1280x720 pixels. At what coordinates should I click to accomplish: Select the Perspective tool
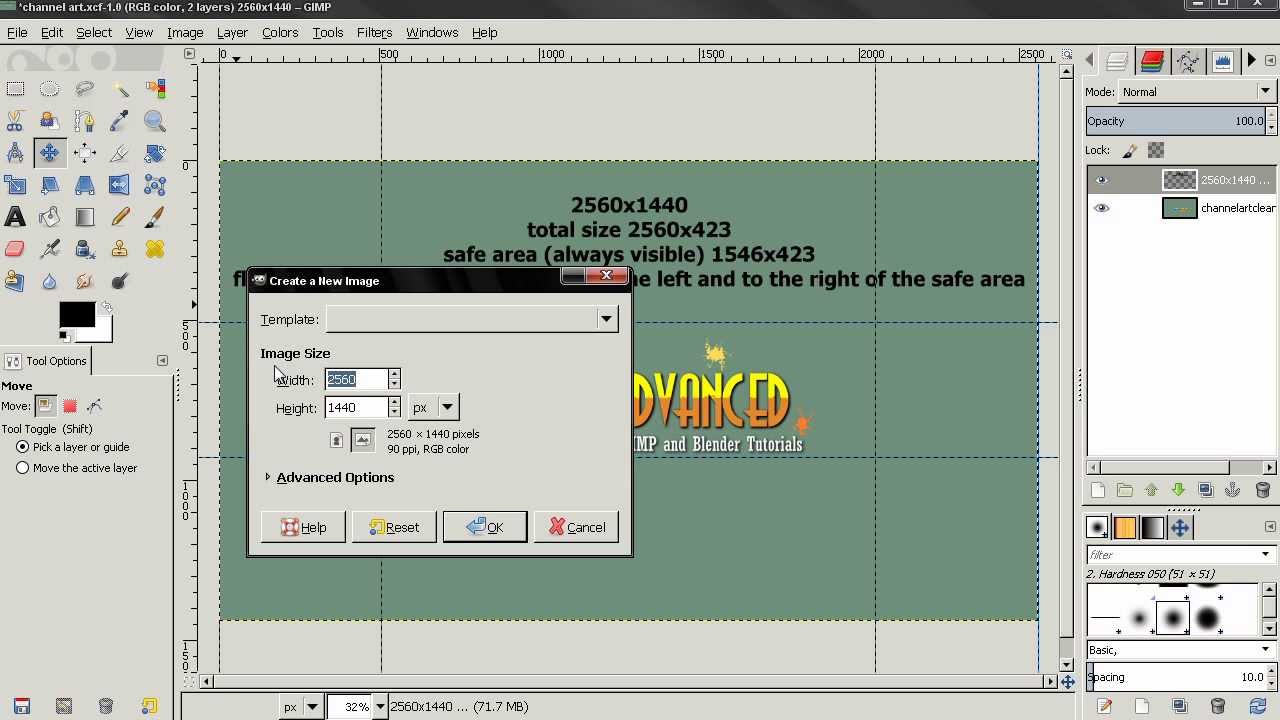(x=84, y=185)
